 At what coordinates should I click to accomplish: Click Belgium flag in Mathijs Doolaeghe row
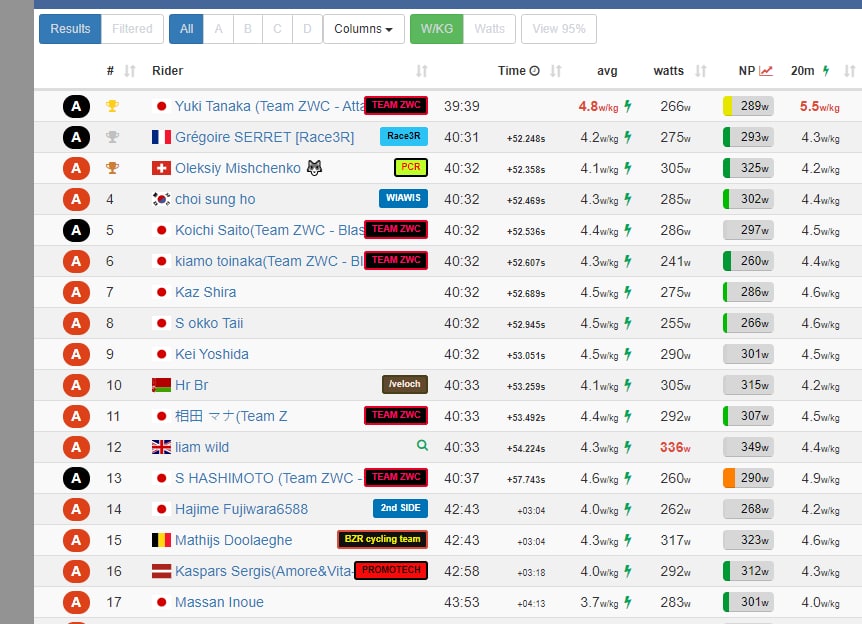coord(161,540)
